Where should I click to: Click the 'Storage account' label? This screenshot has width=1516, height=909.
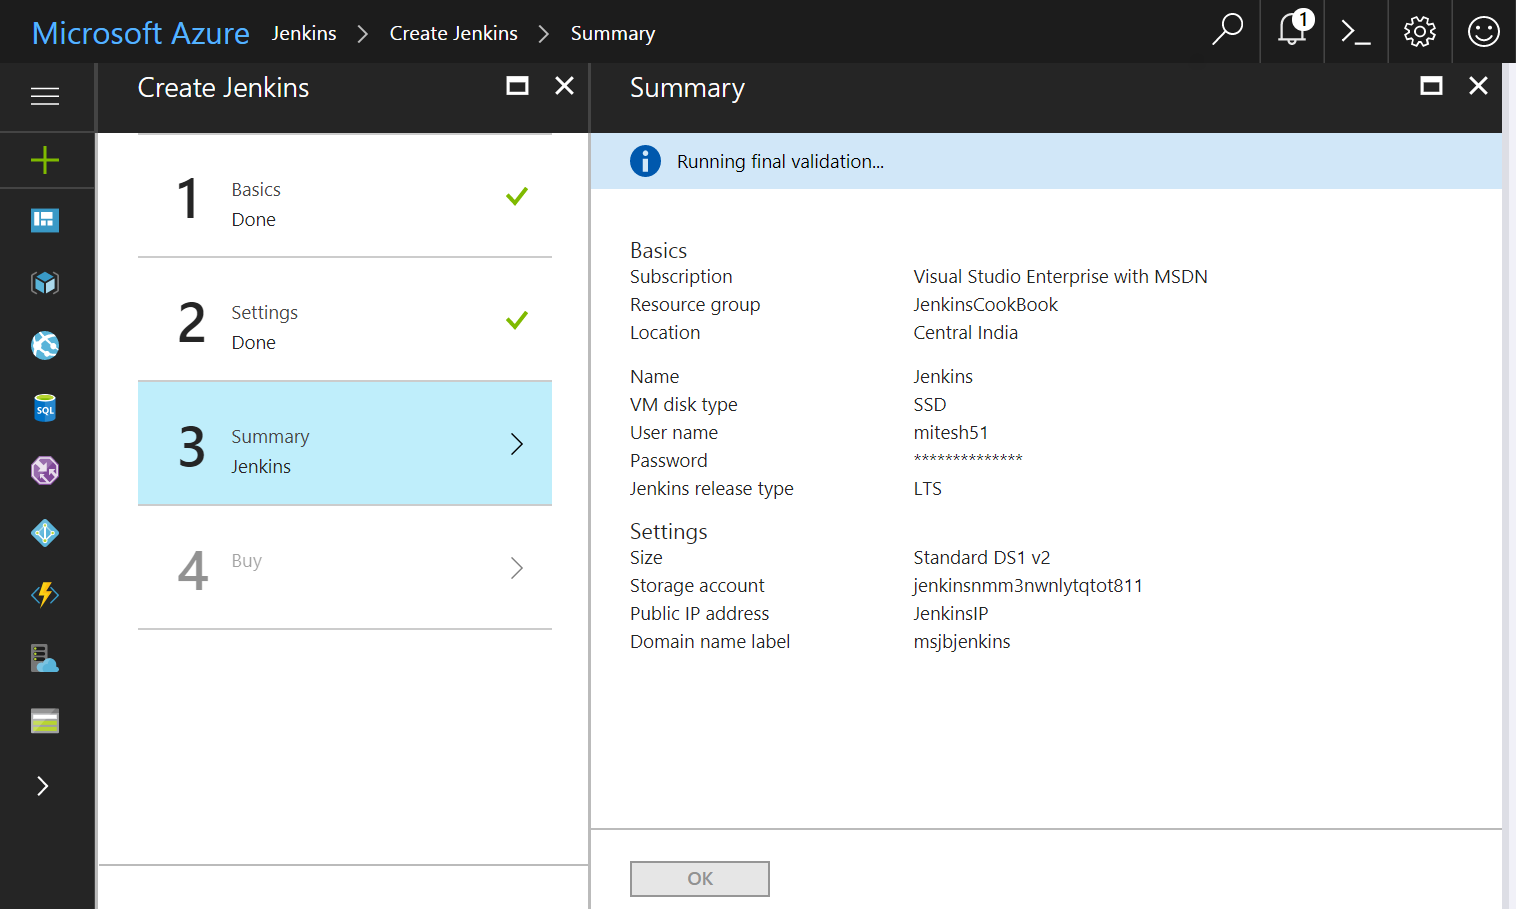point(697,585)
